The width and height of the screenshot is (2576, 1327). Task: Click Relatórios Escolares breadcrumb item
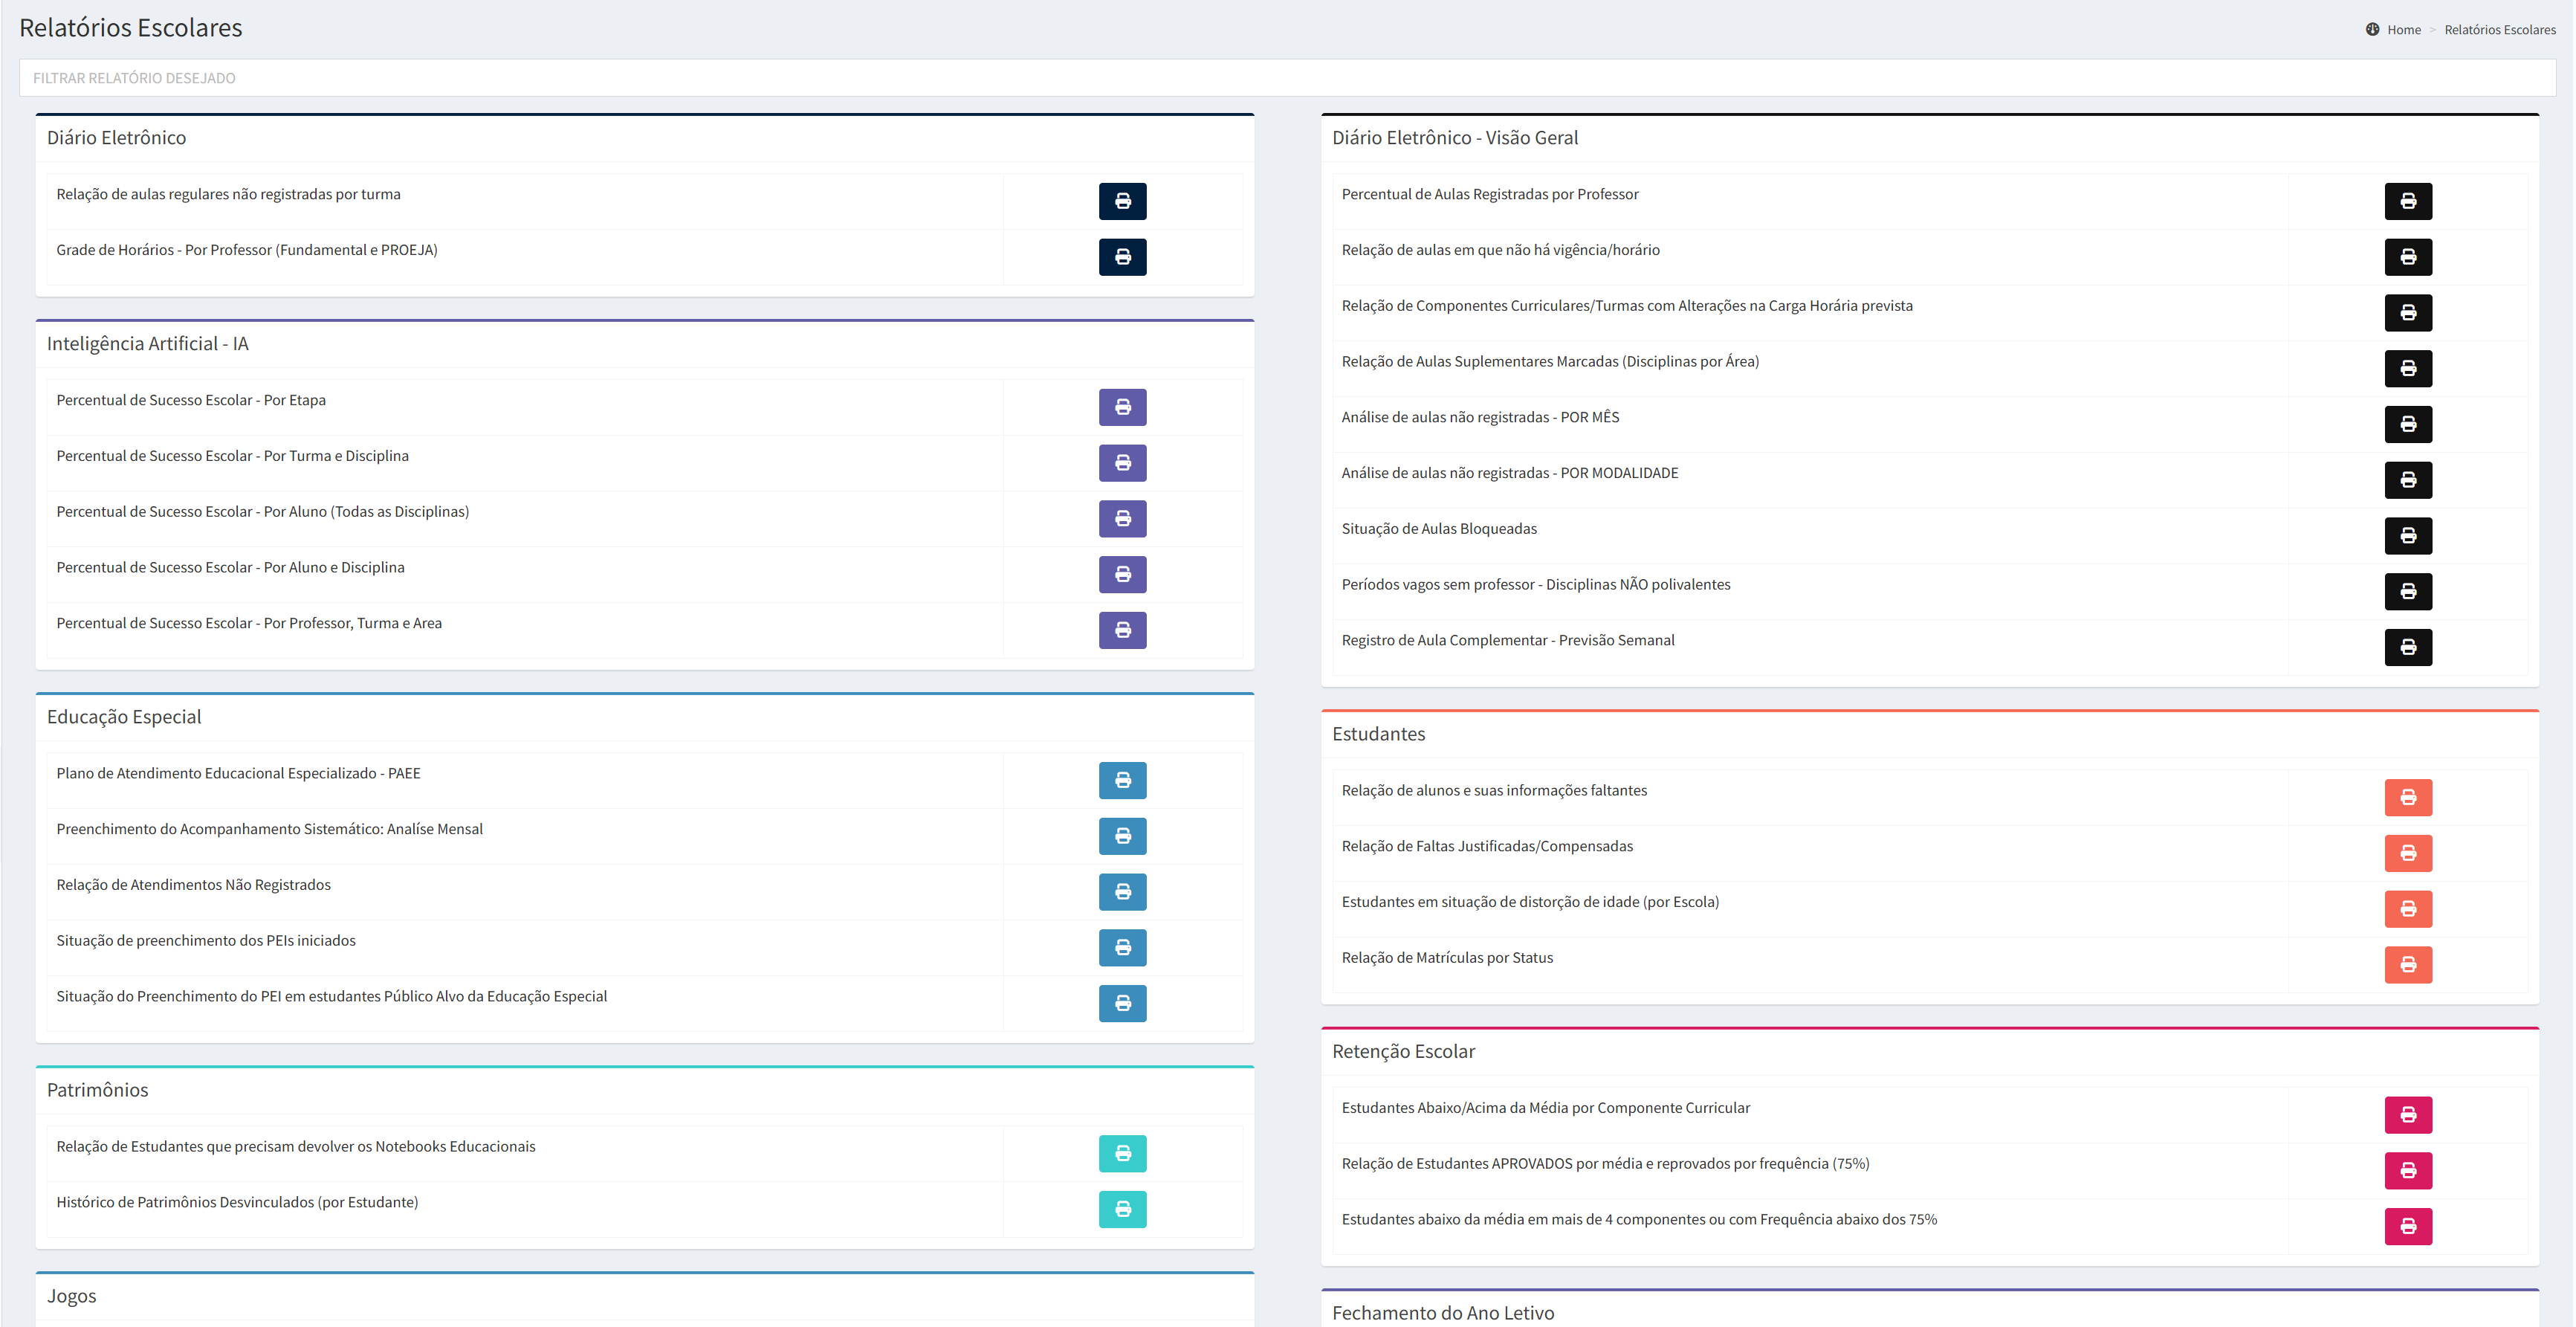coord(2499,30)
